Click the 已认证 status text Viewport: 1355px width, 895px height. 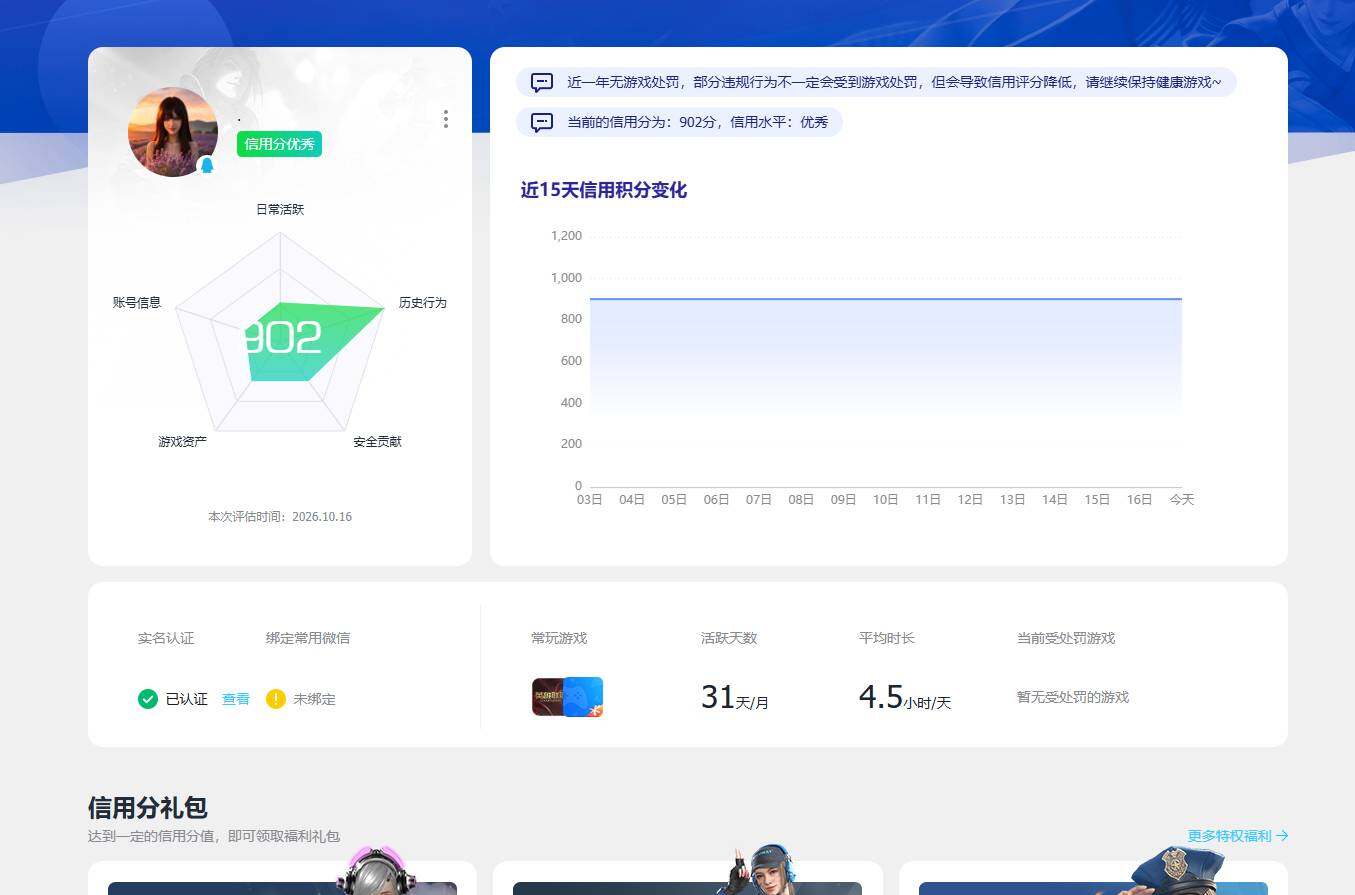(x=187, y=699)
